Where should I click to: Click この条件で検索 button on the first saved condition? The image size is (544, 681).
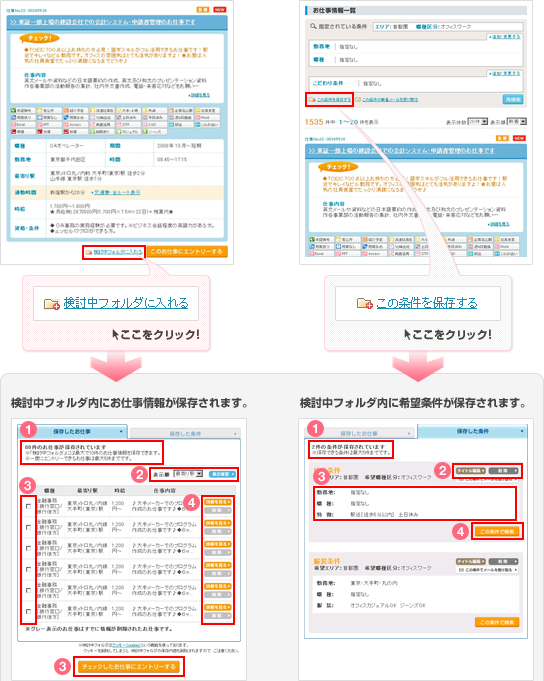(497, 532)
